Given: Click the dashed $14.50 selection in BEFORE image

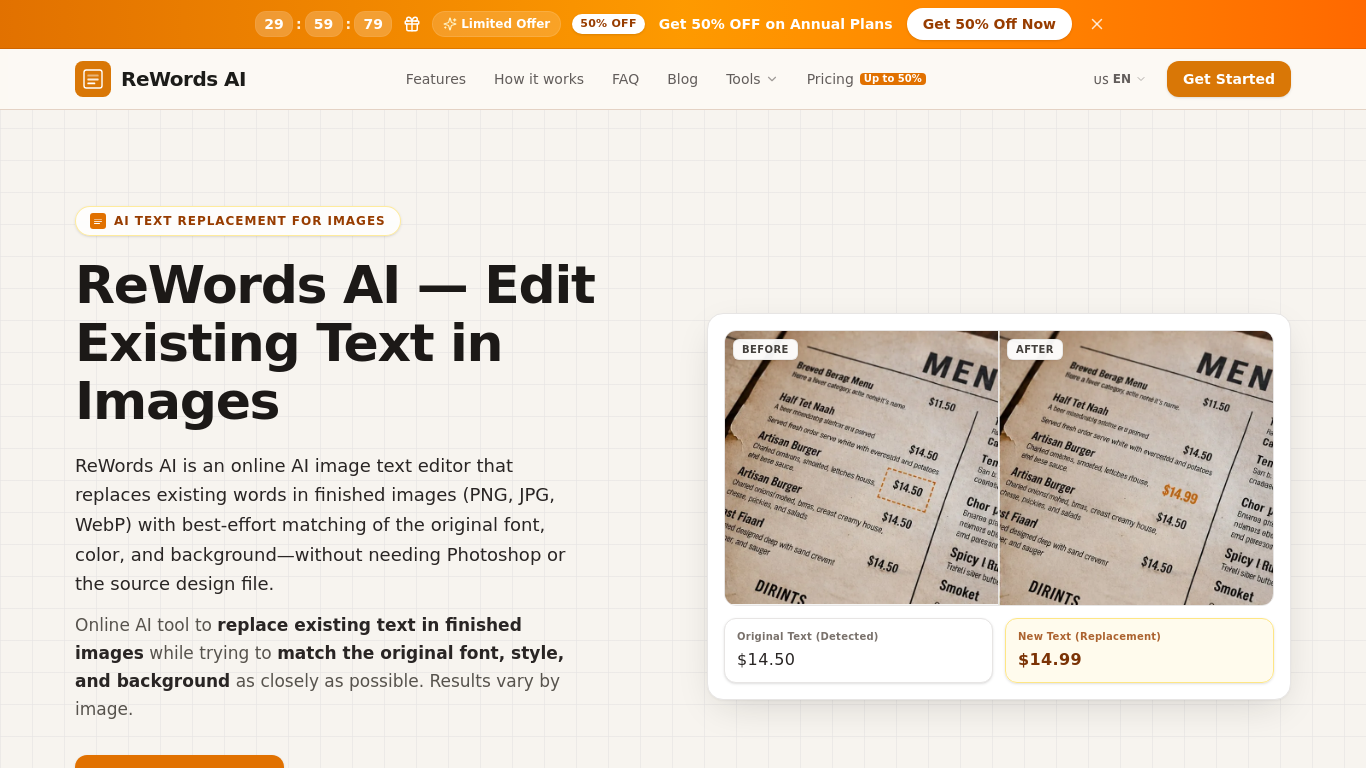Looking at the screenshot, I should [x=907, y=489].
